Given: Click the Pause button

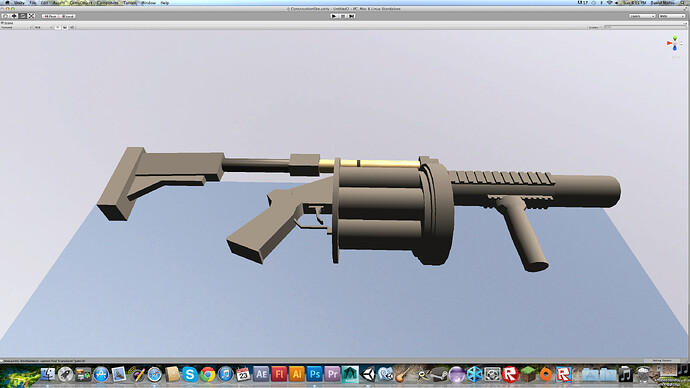Looking at the screenshot, I should (343, 16).
